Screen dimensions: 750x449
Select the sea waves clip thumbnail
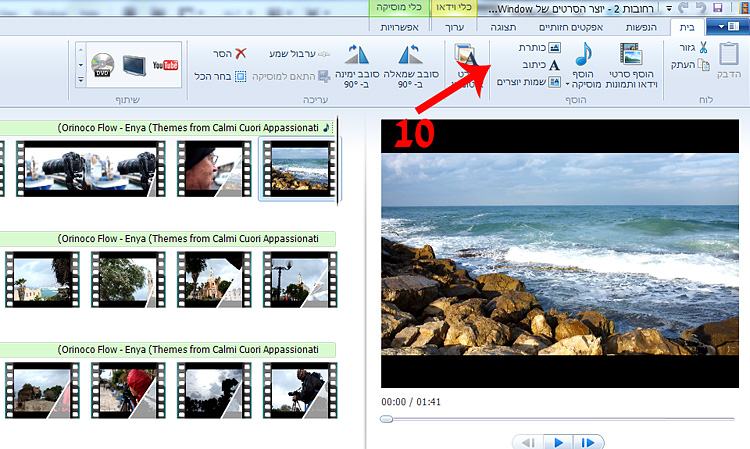(x=296, y=168)
